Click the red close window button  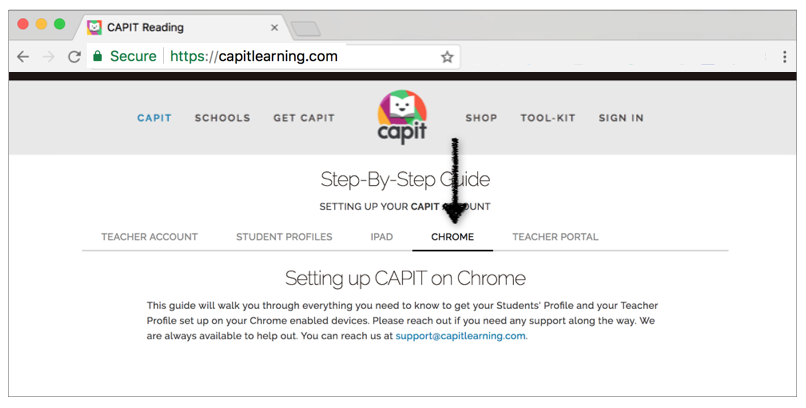(x=23, y=24)
